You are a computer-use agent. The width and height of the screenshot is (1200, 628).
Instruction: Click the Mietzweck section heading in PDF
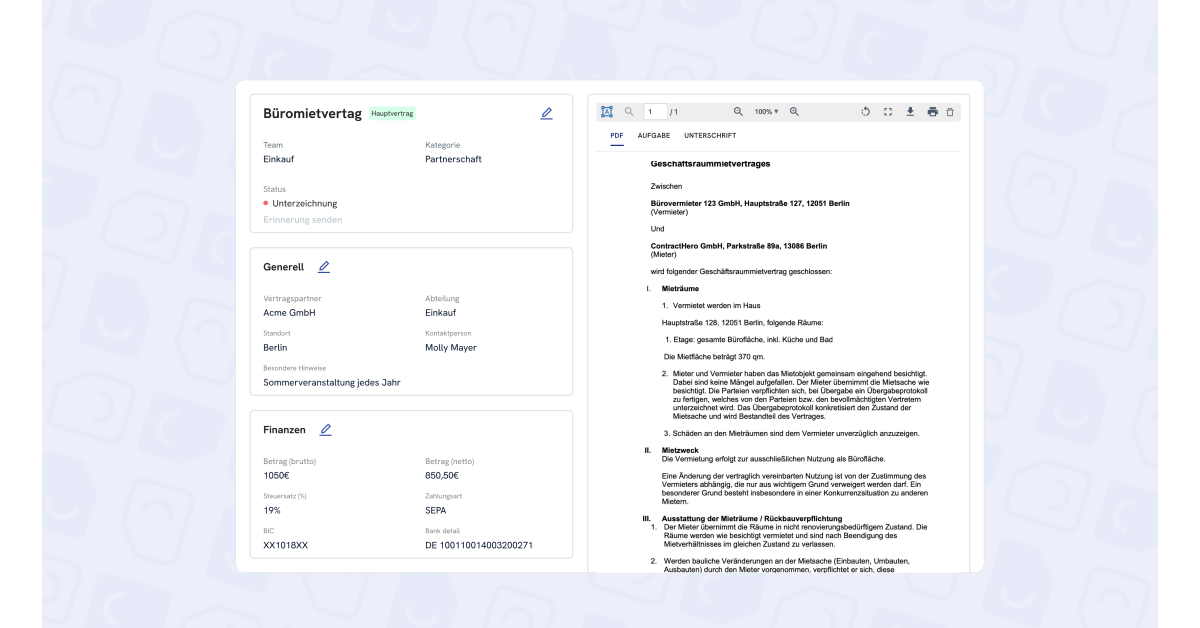pyautogui.click(x=681, y=450)
